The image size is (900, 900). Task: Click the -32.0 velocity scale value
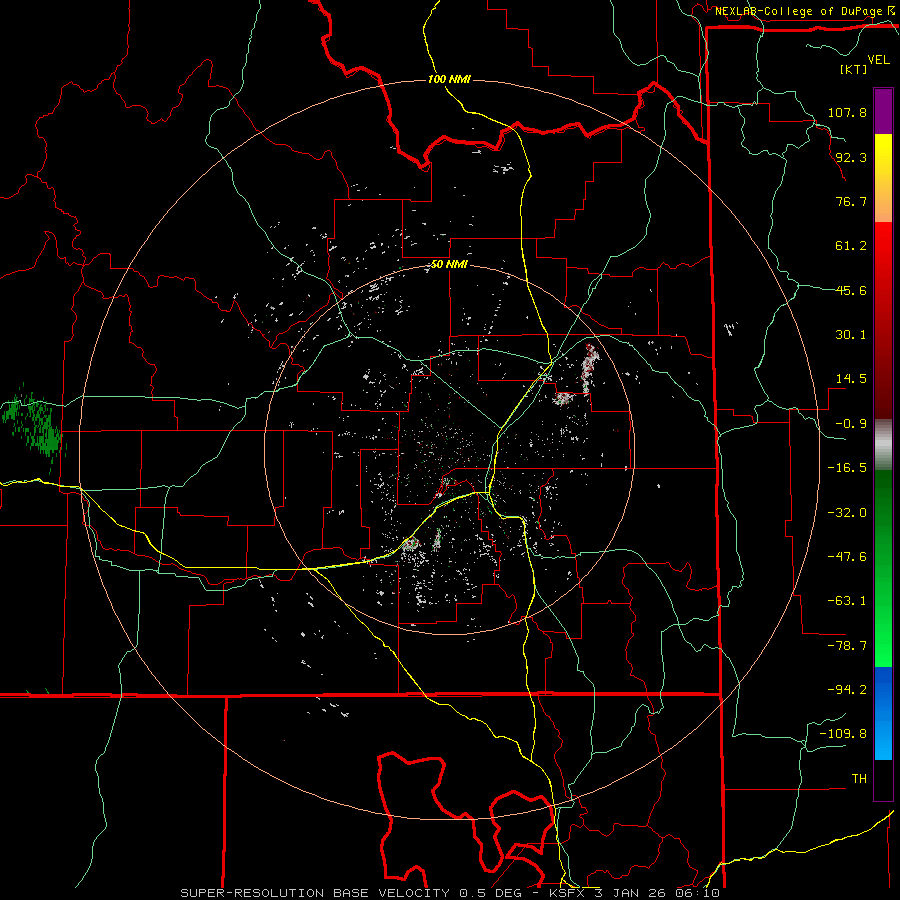tap(847, 513)
